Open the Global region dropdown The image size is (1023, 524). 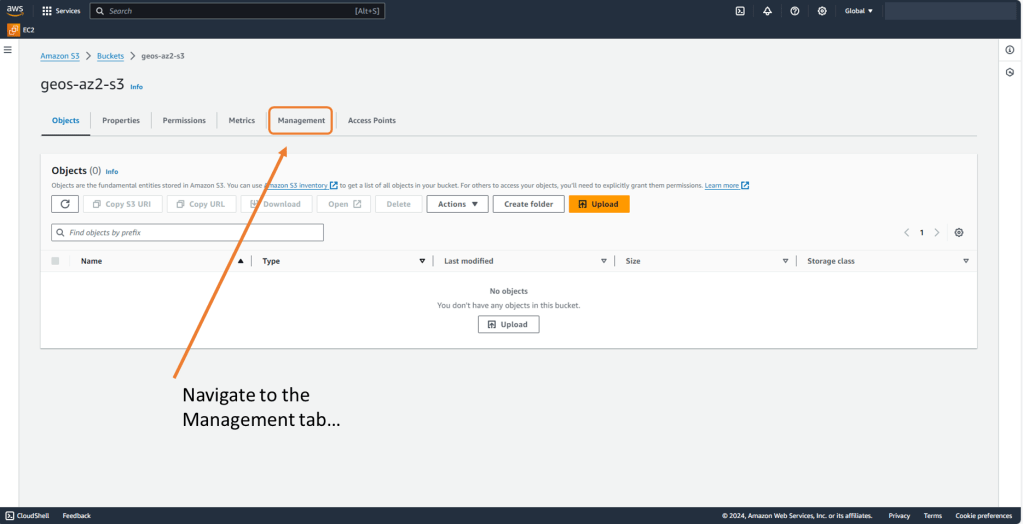(x=858, y=11)
